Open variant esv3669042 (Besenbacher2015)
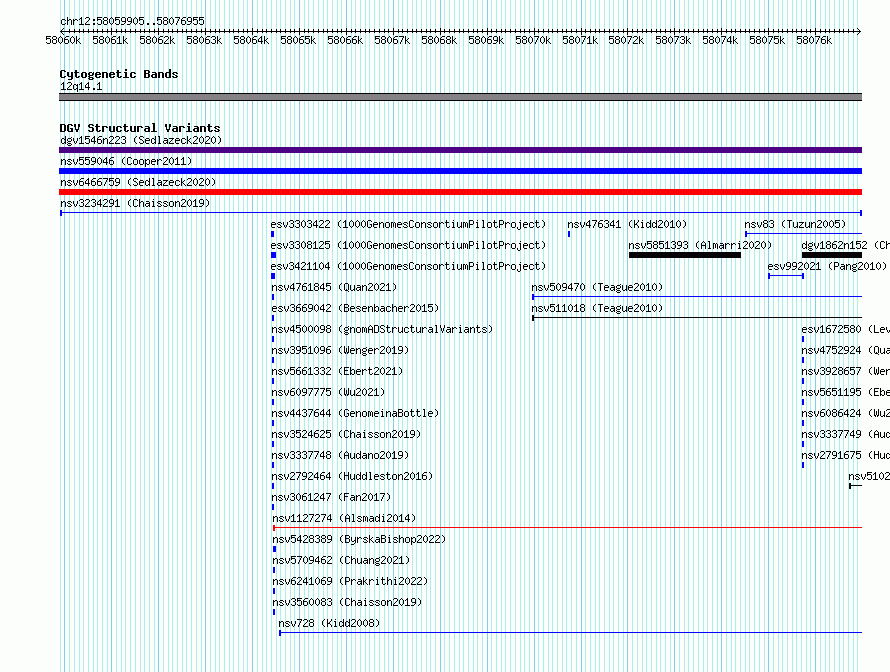Screen dimensions: 890x672 355,308
